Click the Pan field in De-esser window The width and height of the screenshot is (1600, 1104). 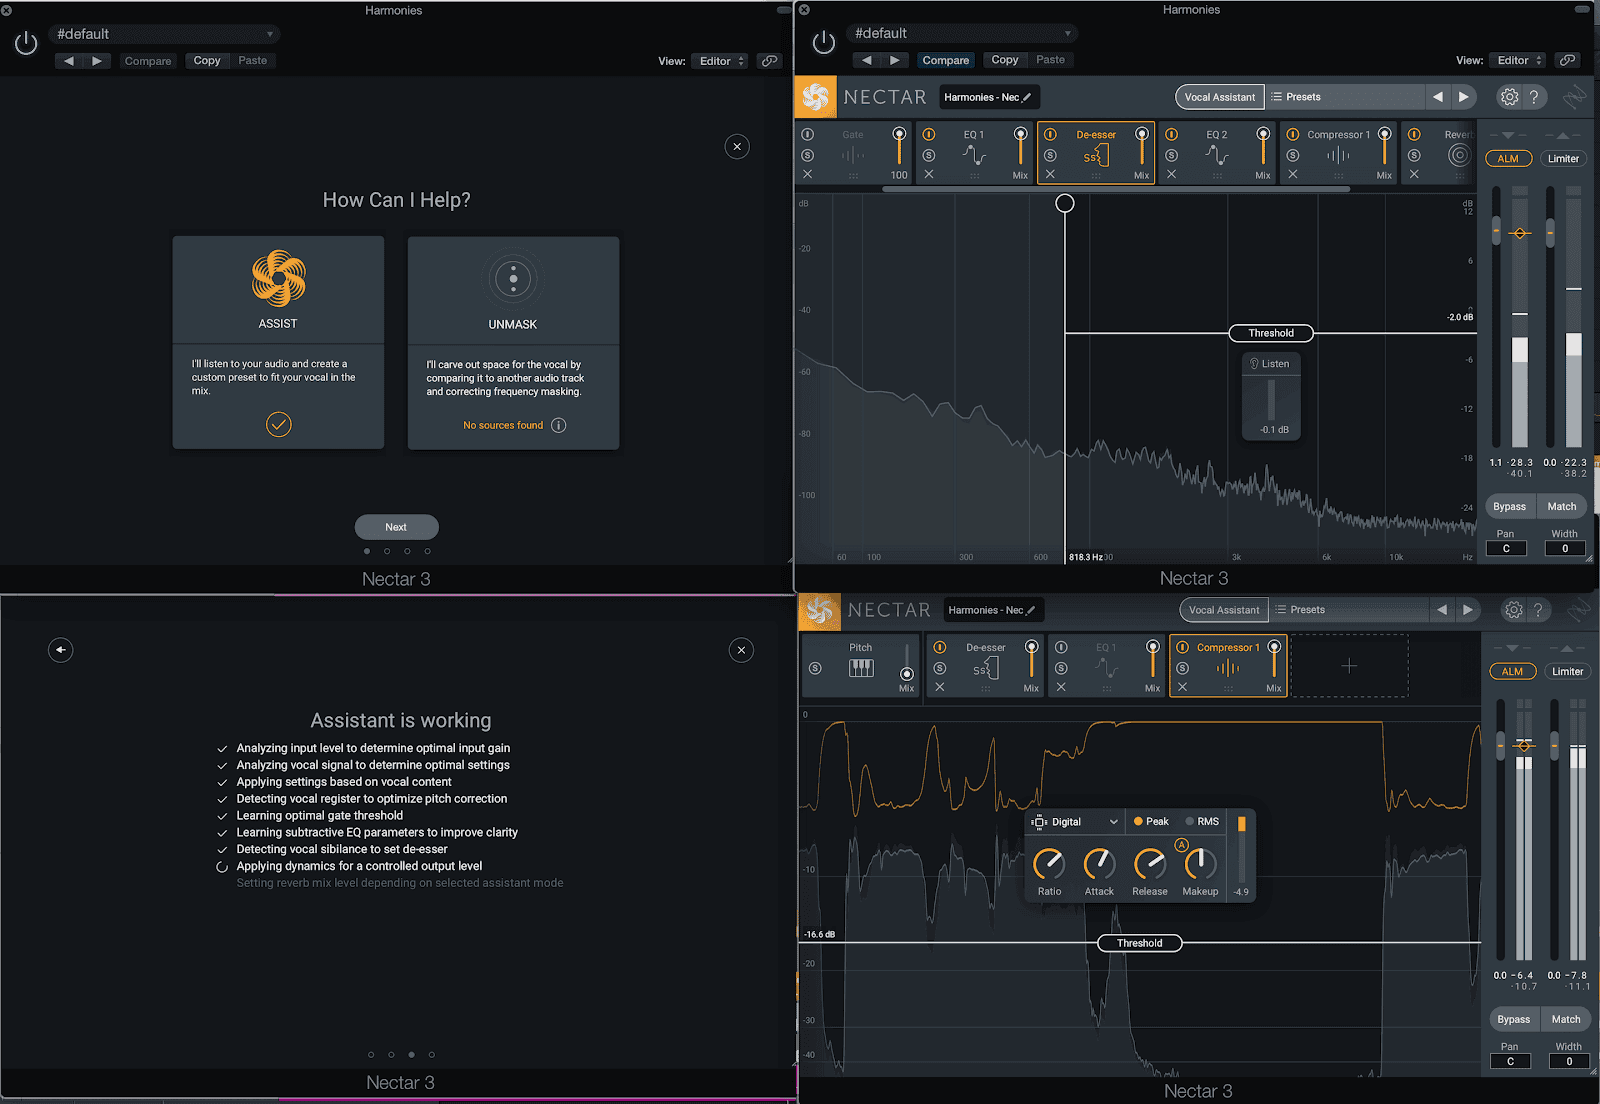tap(1506, 548)
